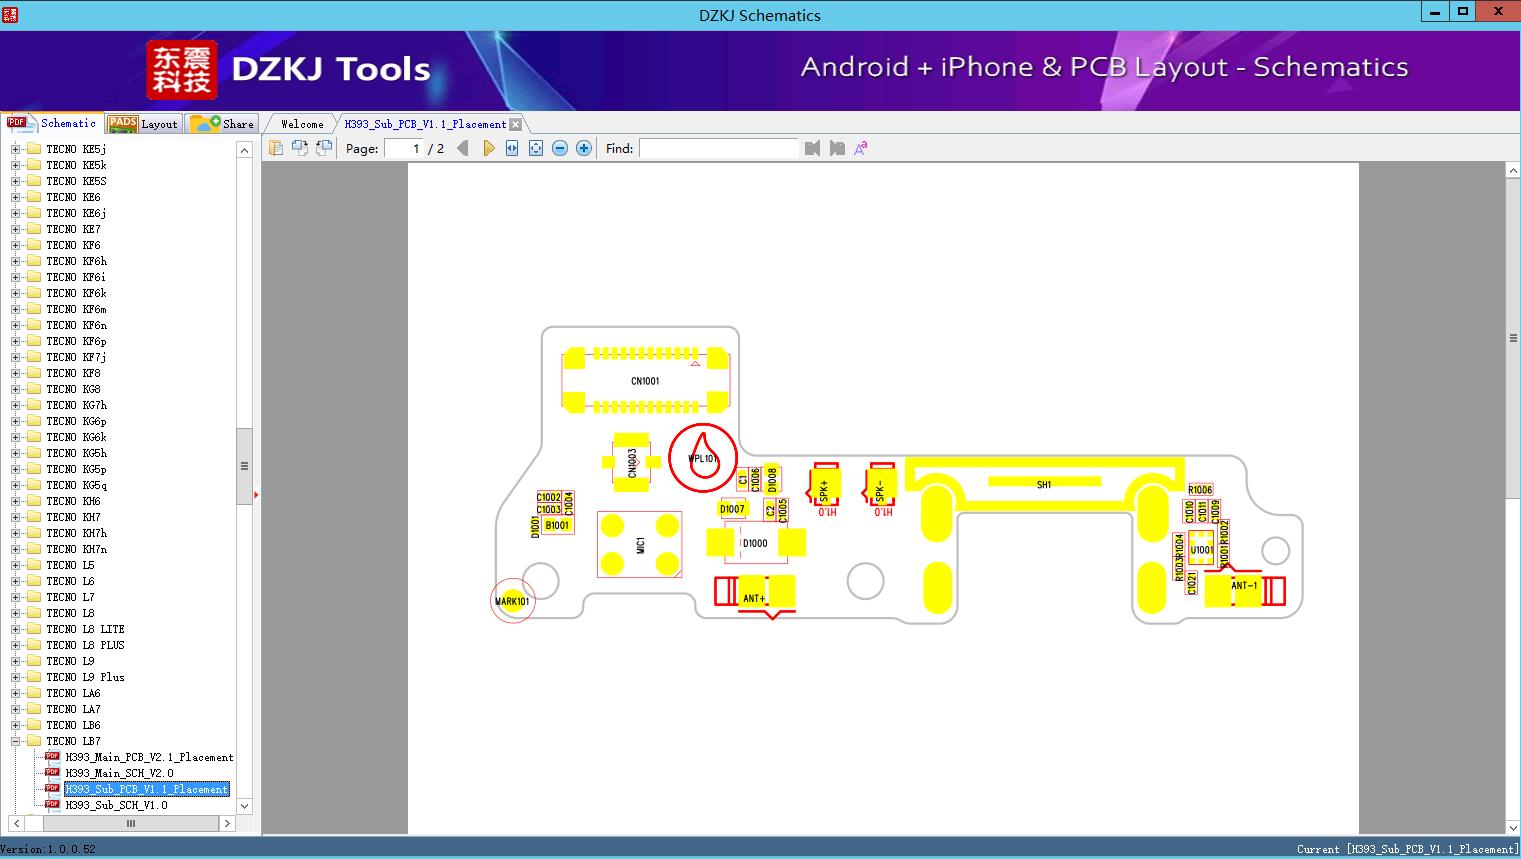Screen dimensions: 1521x859
Task: Click the B1001 component label
Action: coord(557,525)
